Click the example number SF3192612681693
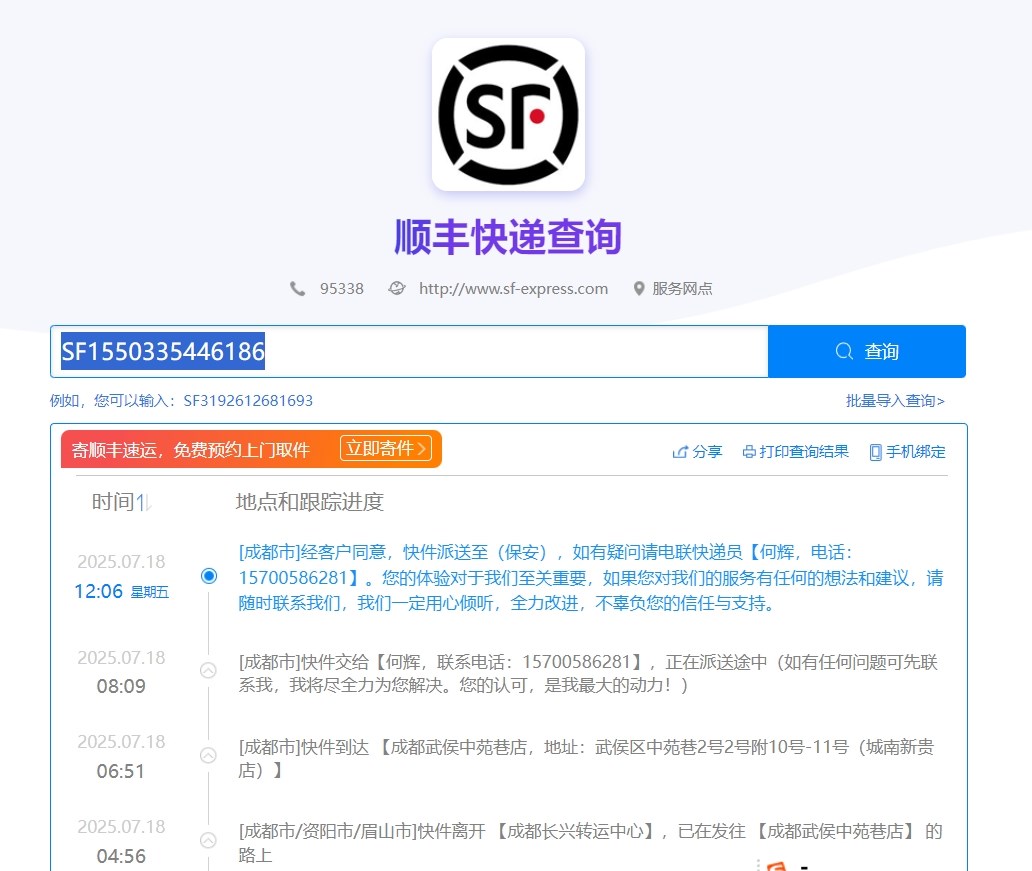 [x=248, y=400]
